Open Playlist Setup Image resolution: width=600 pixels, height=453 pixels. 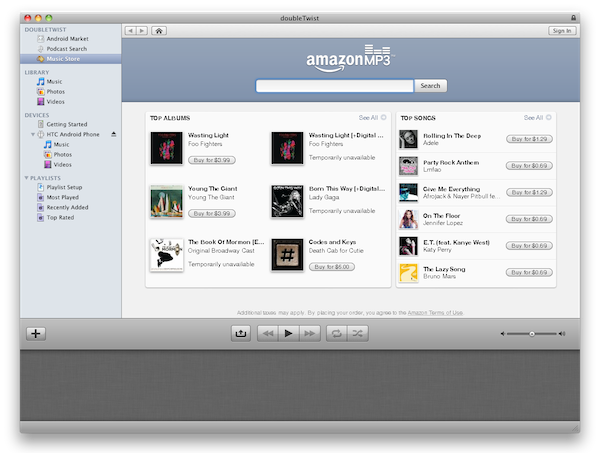click(60, 187)
